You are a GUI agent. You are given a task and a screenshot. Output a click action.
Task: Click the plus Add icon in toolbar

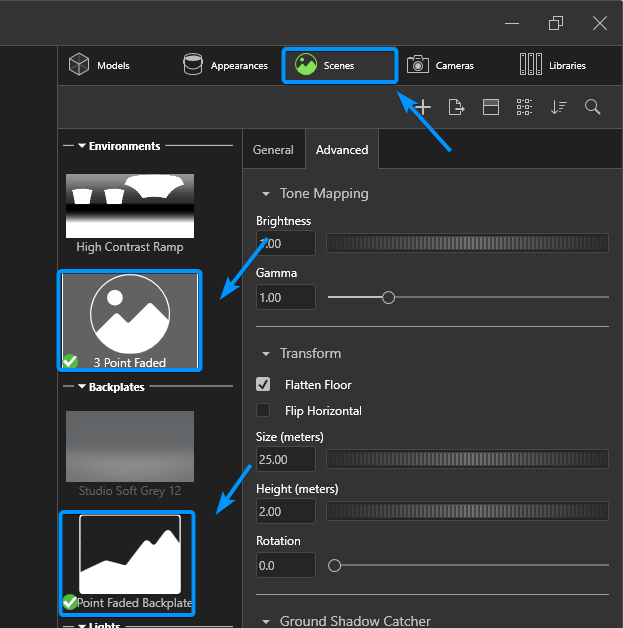[x=423, y=107]
